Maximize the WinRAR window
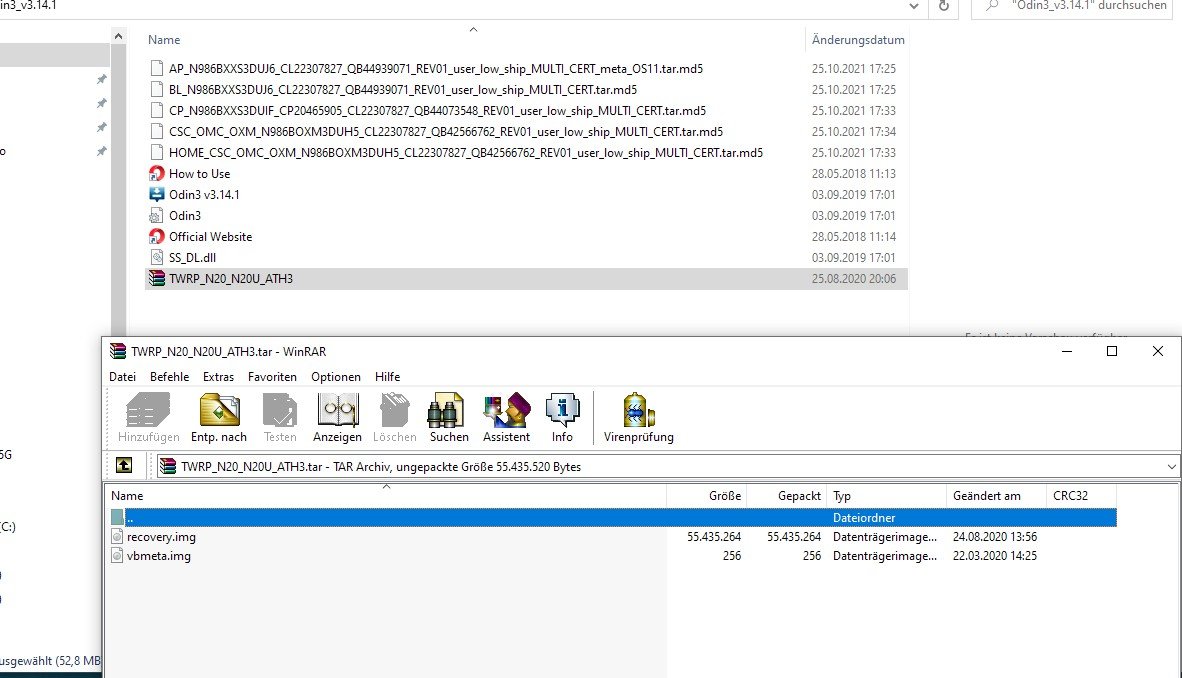 point(1112,351)
